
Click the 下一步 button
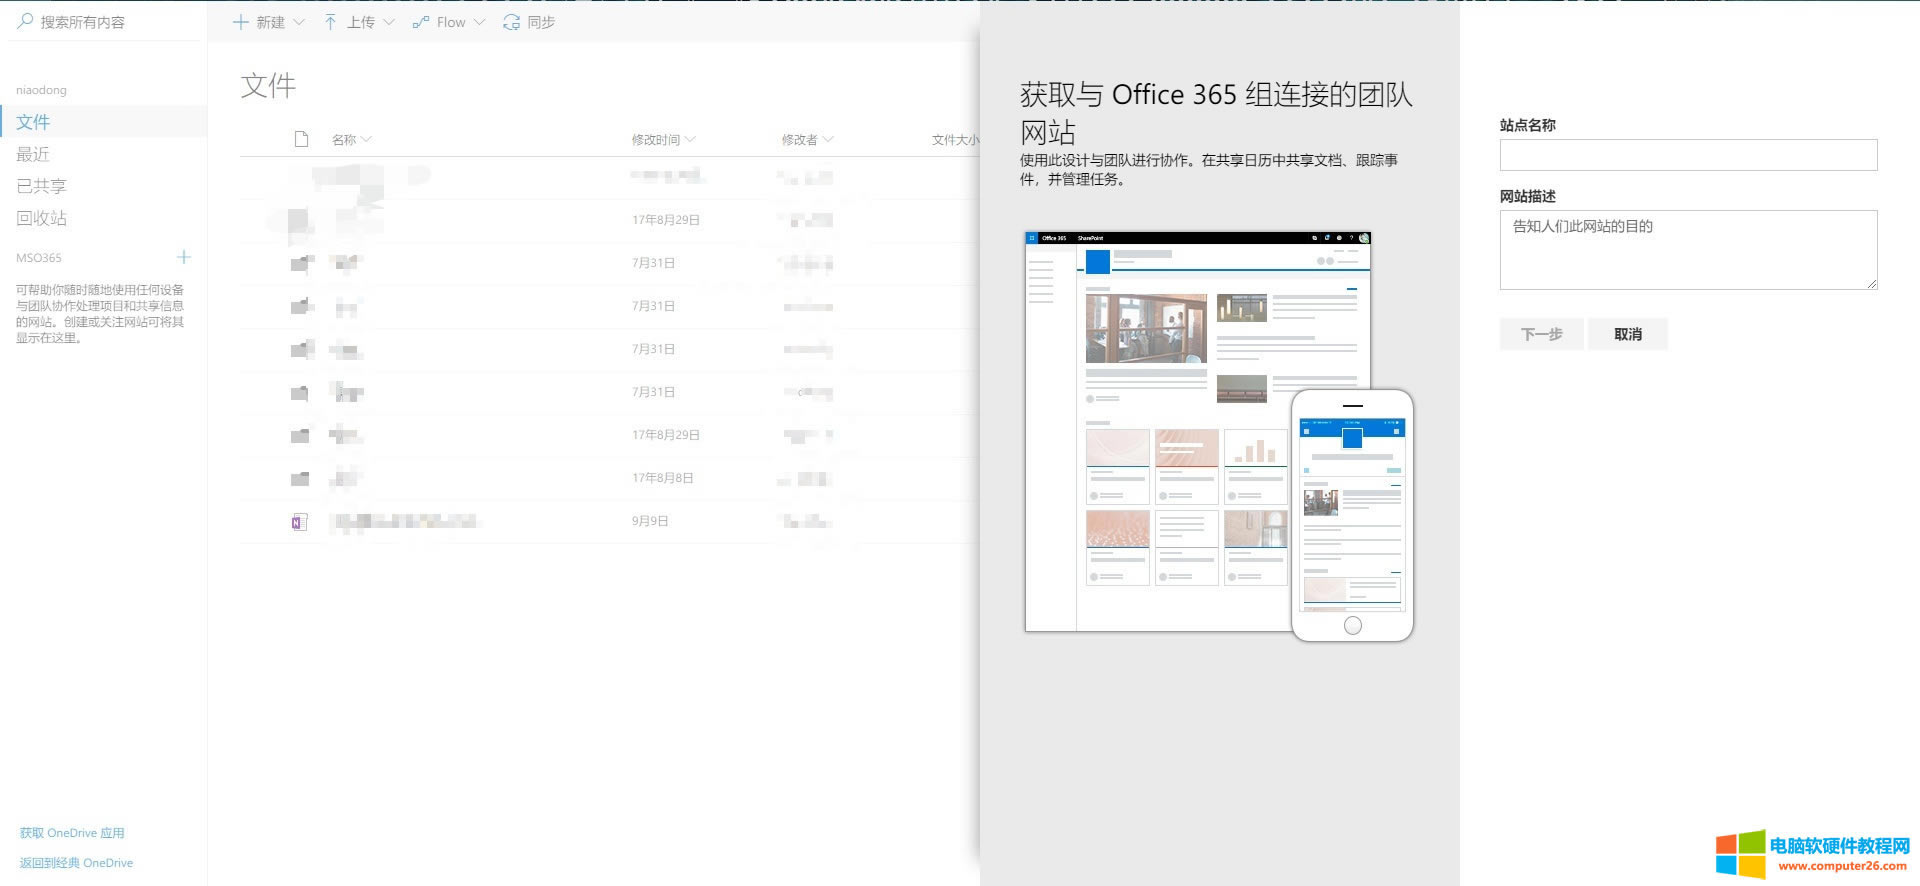pos(1541,334)
